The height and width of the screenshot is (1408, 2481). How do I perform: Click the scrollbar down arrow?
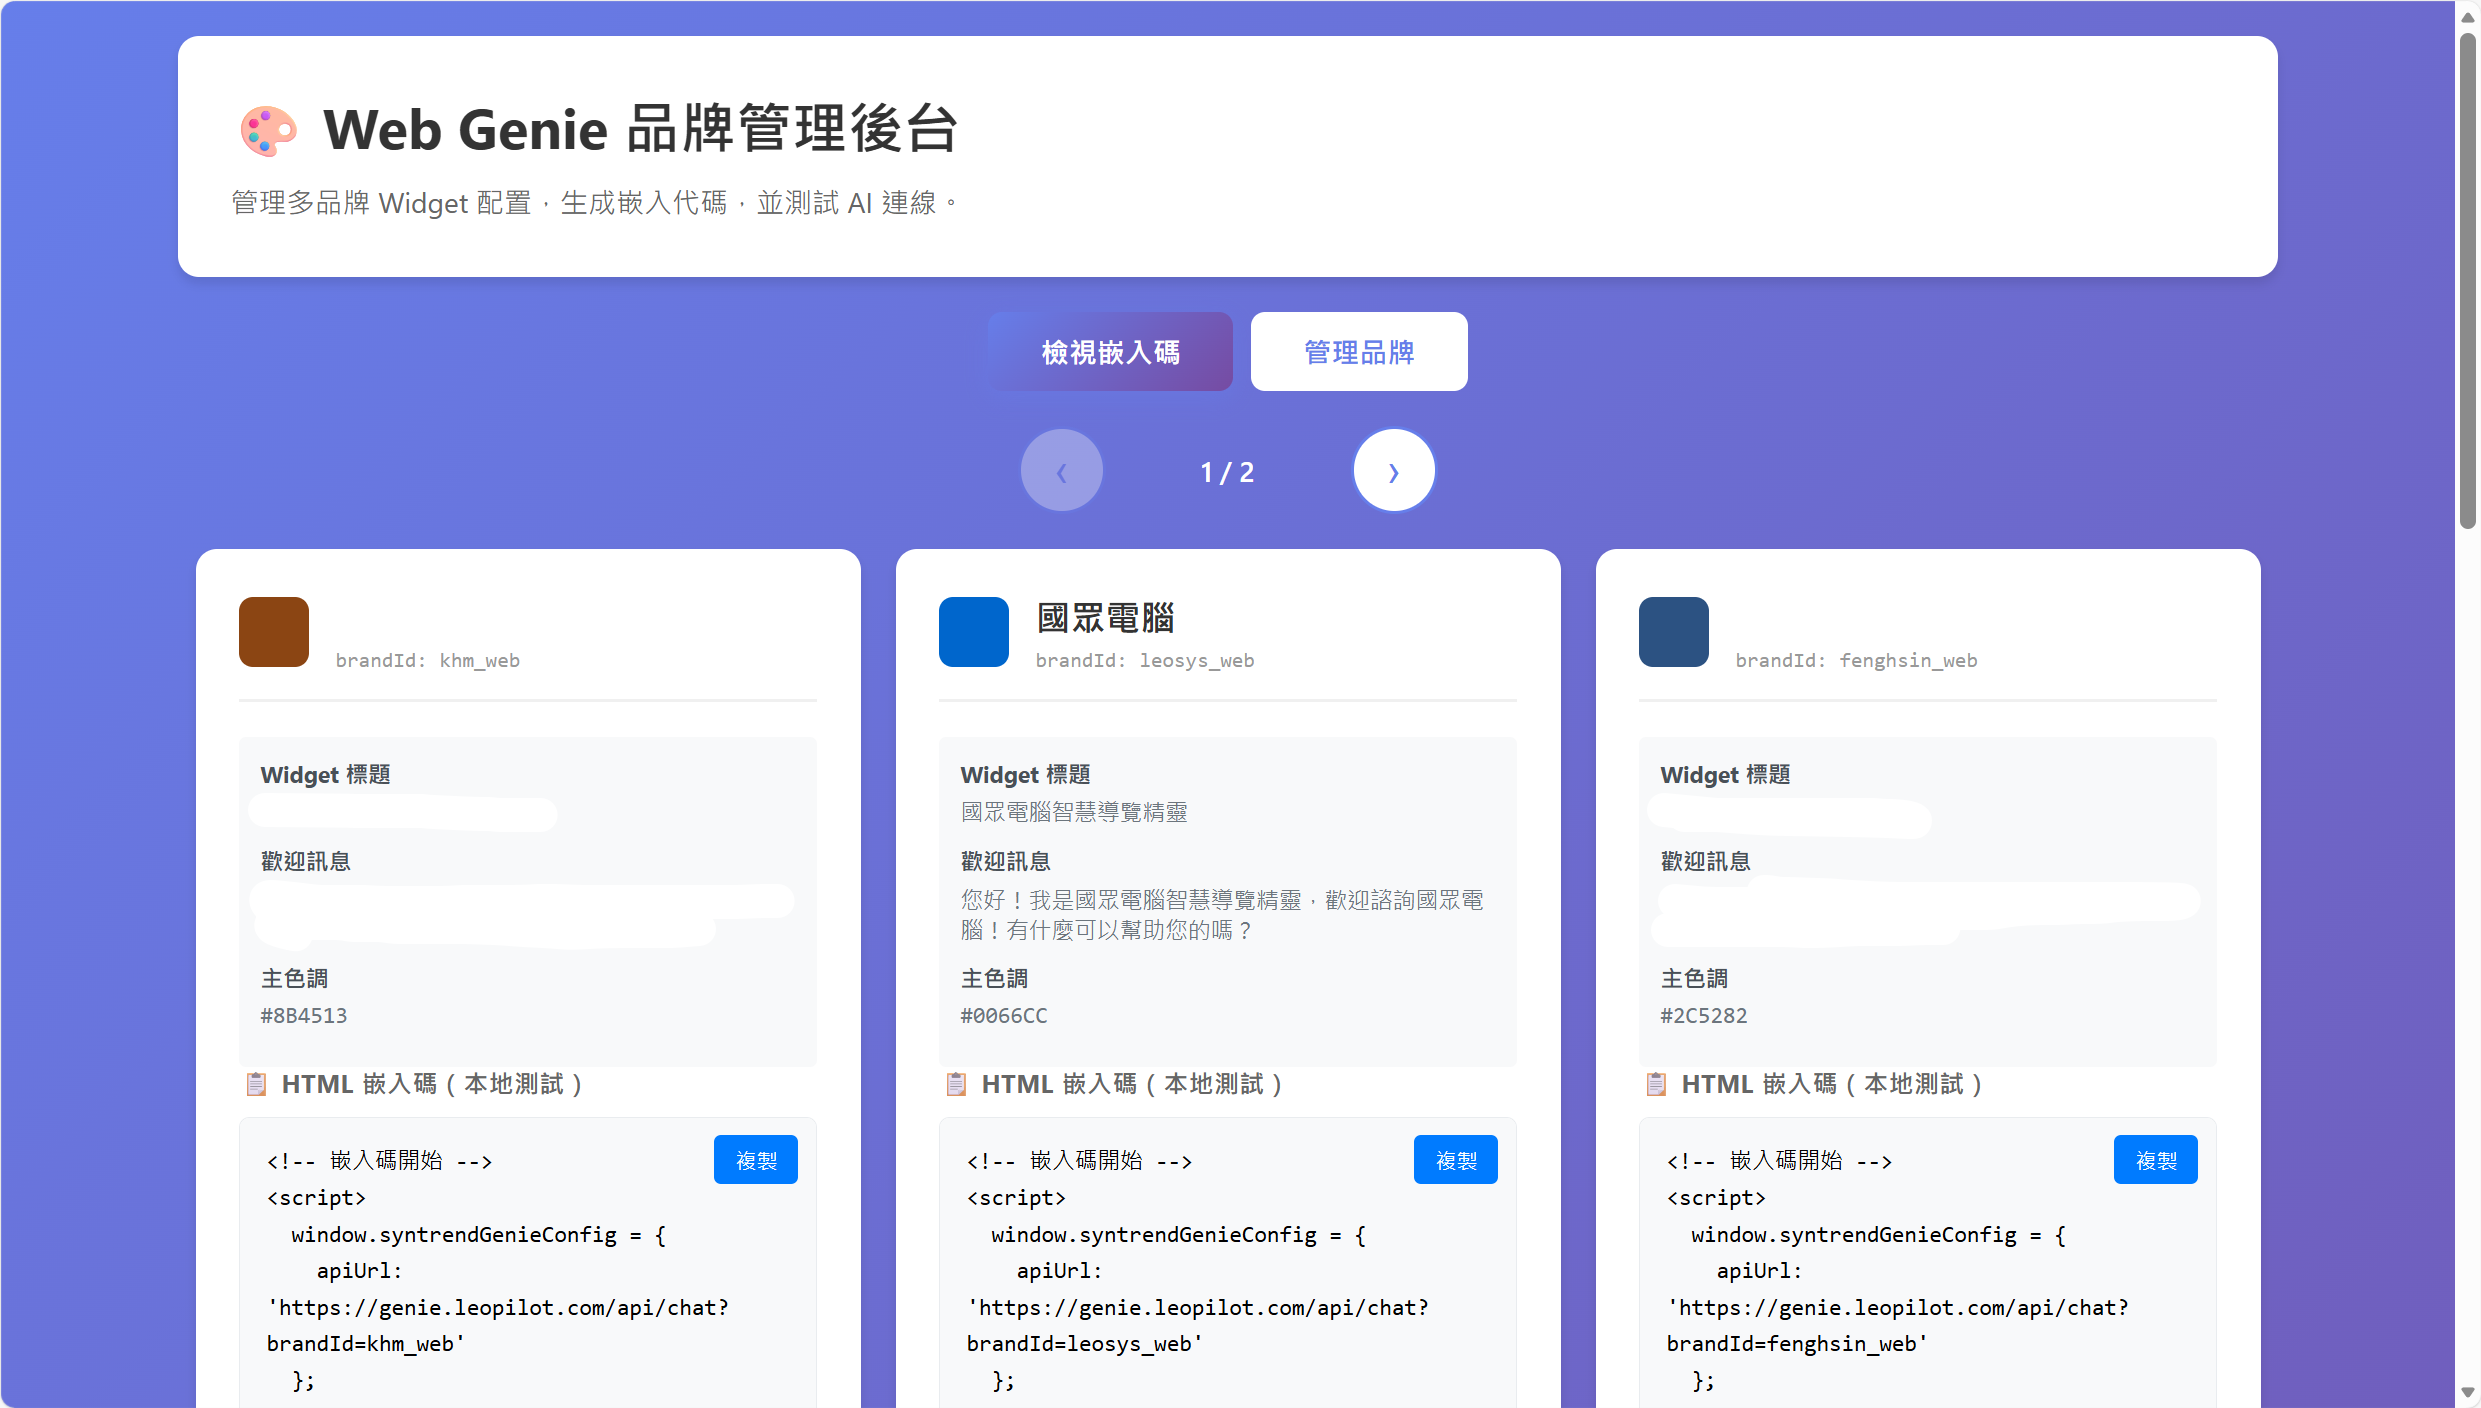(x=2466, y=1394)
